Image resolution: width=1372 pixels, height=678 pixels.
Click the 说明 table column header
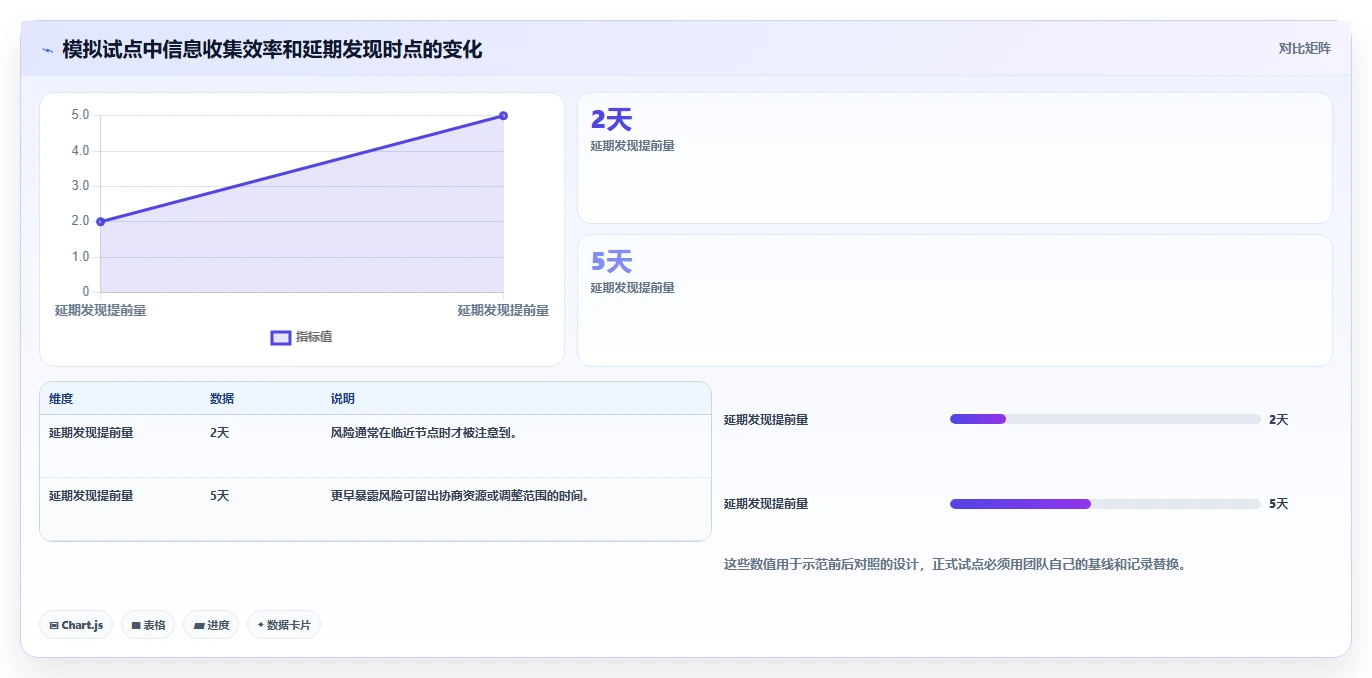click(343, 399)
